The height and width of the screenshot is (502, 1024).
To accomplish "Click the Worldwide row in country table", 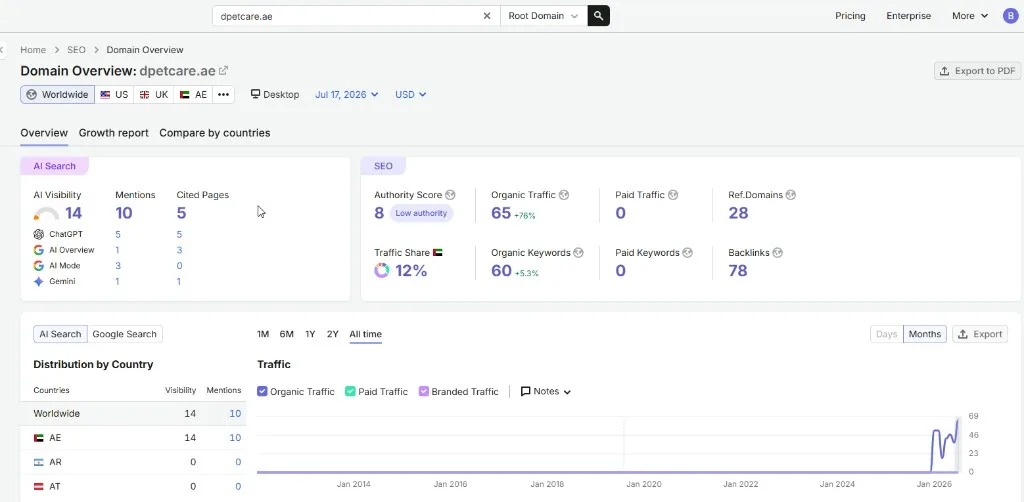I will [x=133, y=414].
